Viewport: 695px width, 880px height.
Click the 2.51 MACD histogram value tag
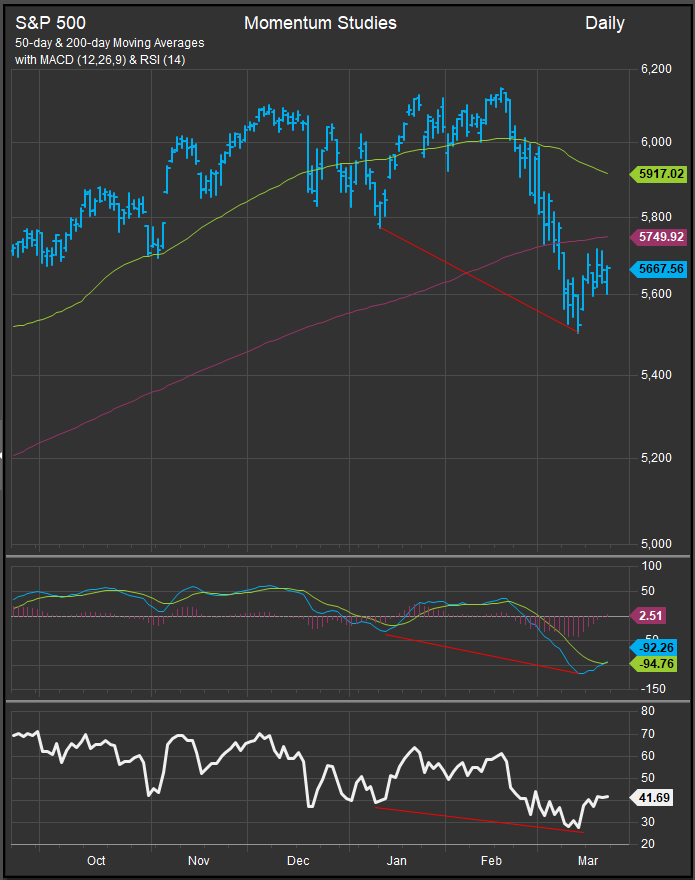(647, 616)
